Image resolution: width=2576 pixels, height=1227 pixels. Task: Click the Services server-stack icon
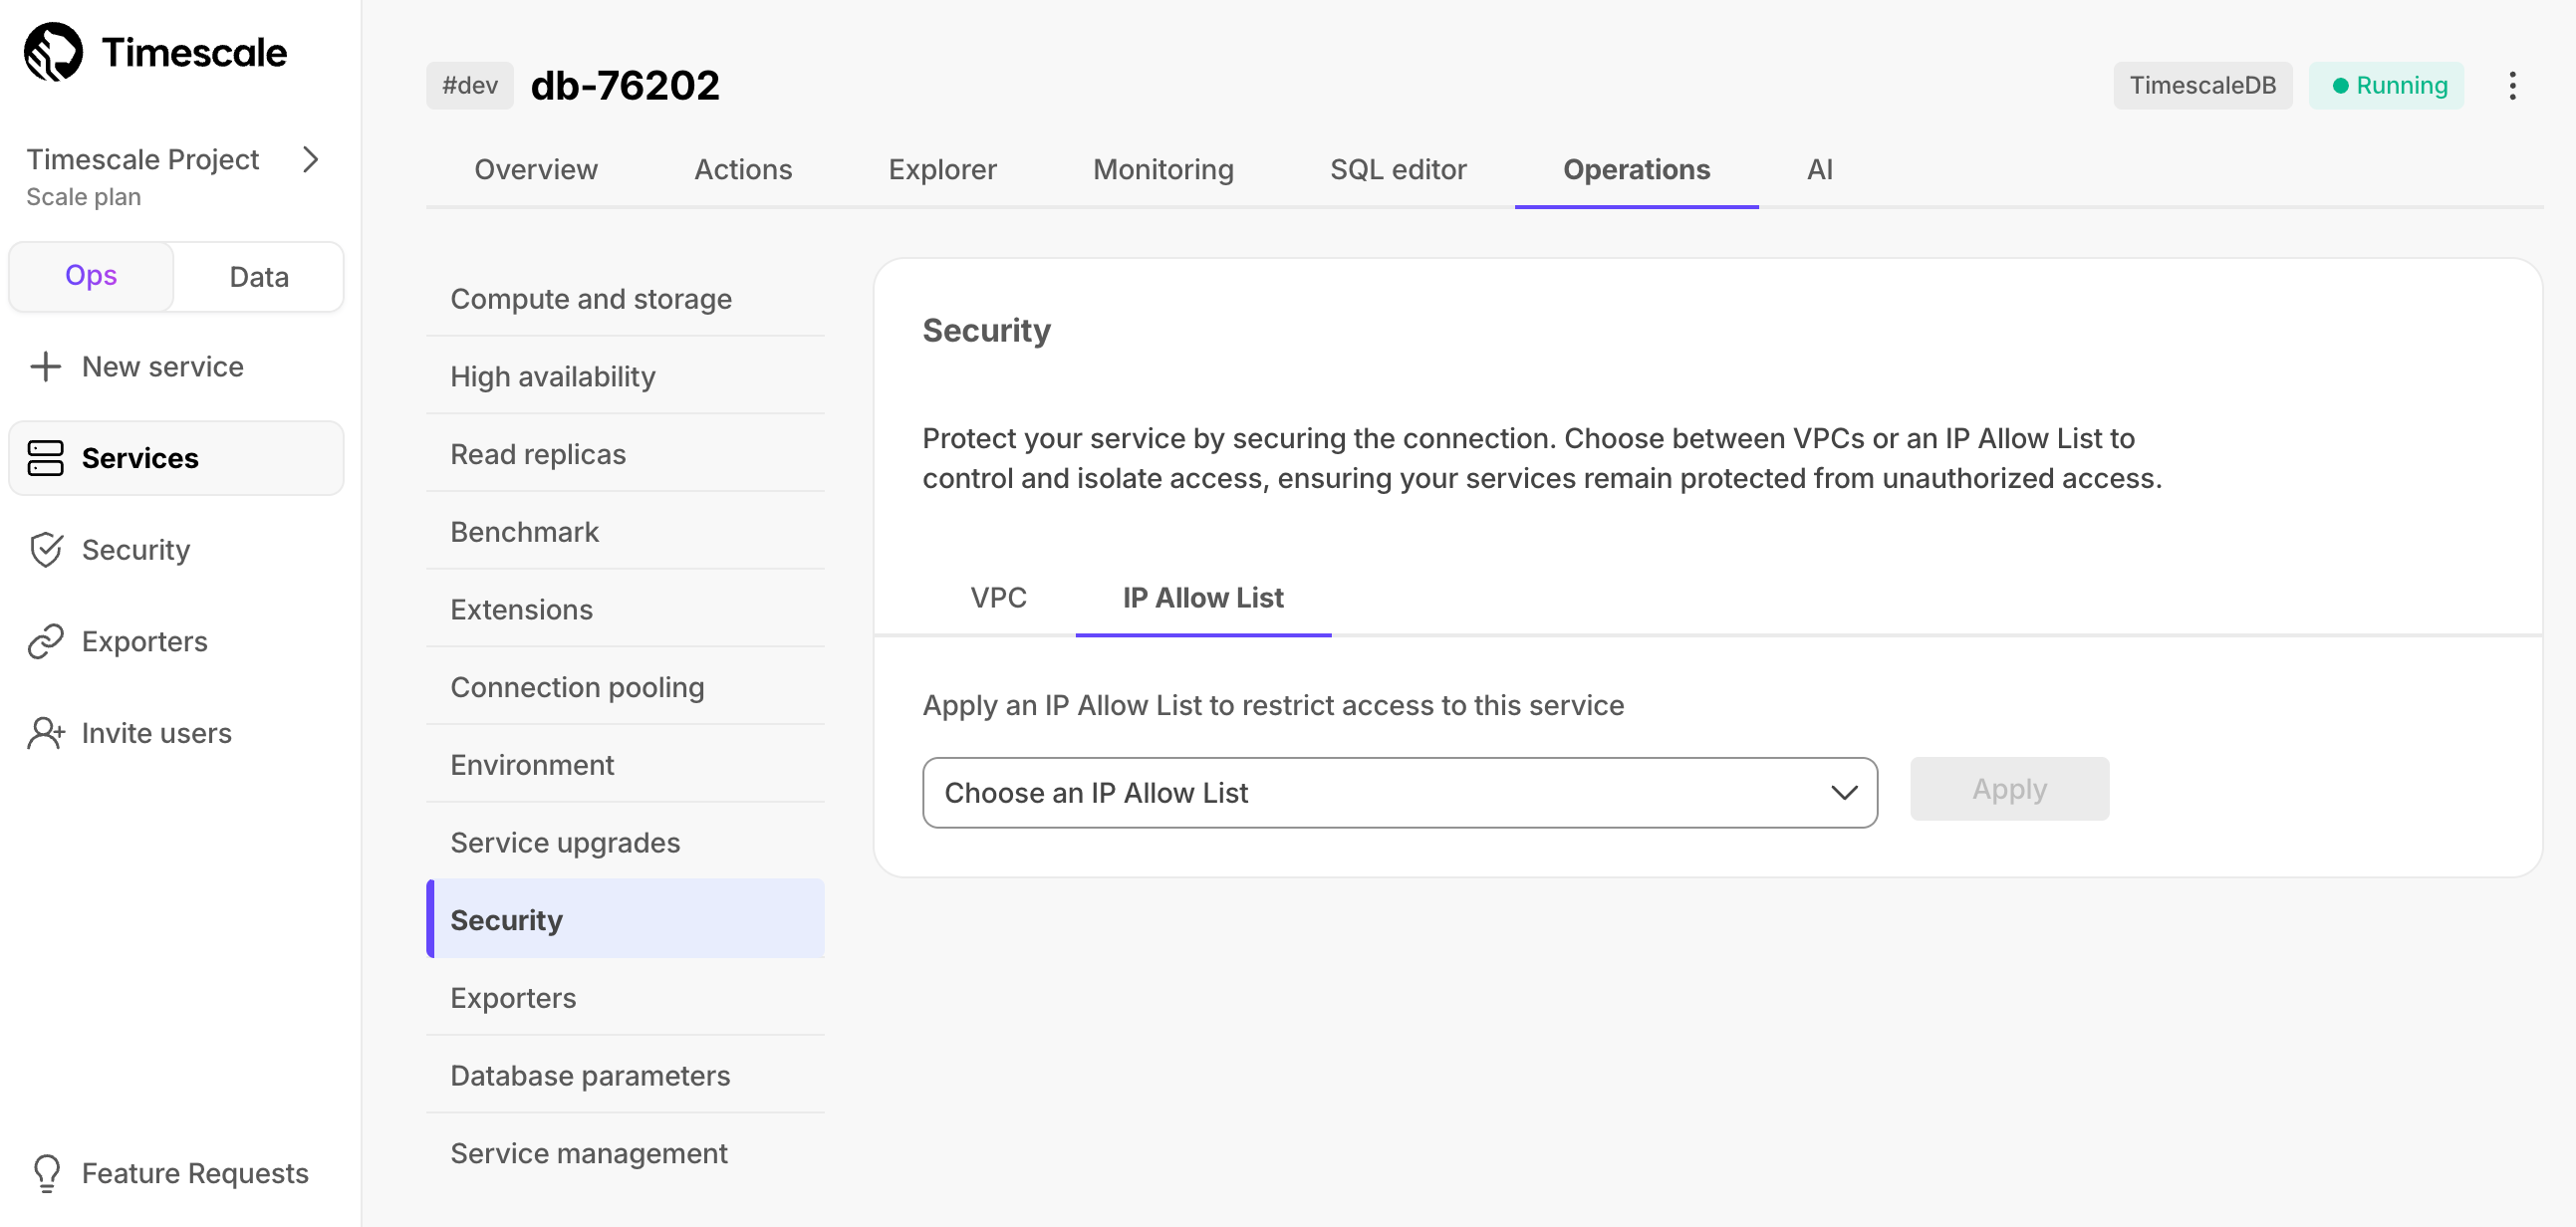coord(46,458)
